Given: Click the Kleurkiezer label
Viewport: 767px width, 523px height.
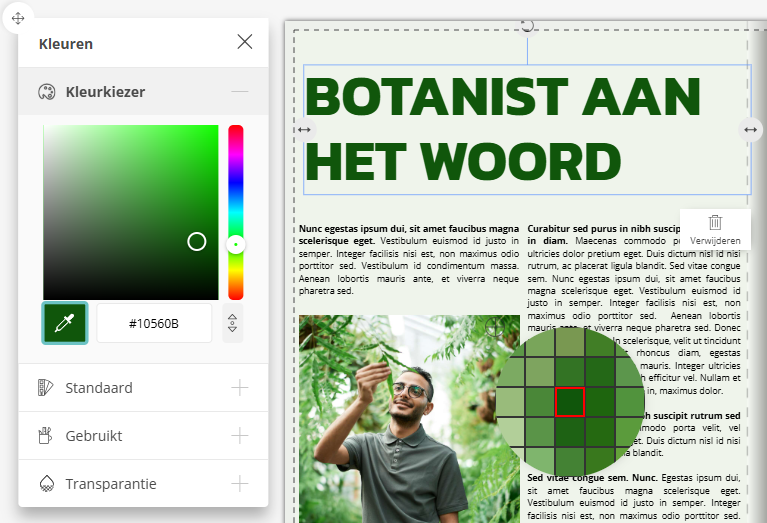Looking at the screenshot, I should [105, 91].
